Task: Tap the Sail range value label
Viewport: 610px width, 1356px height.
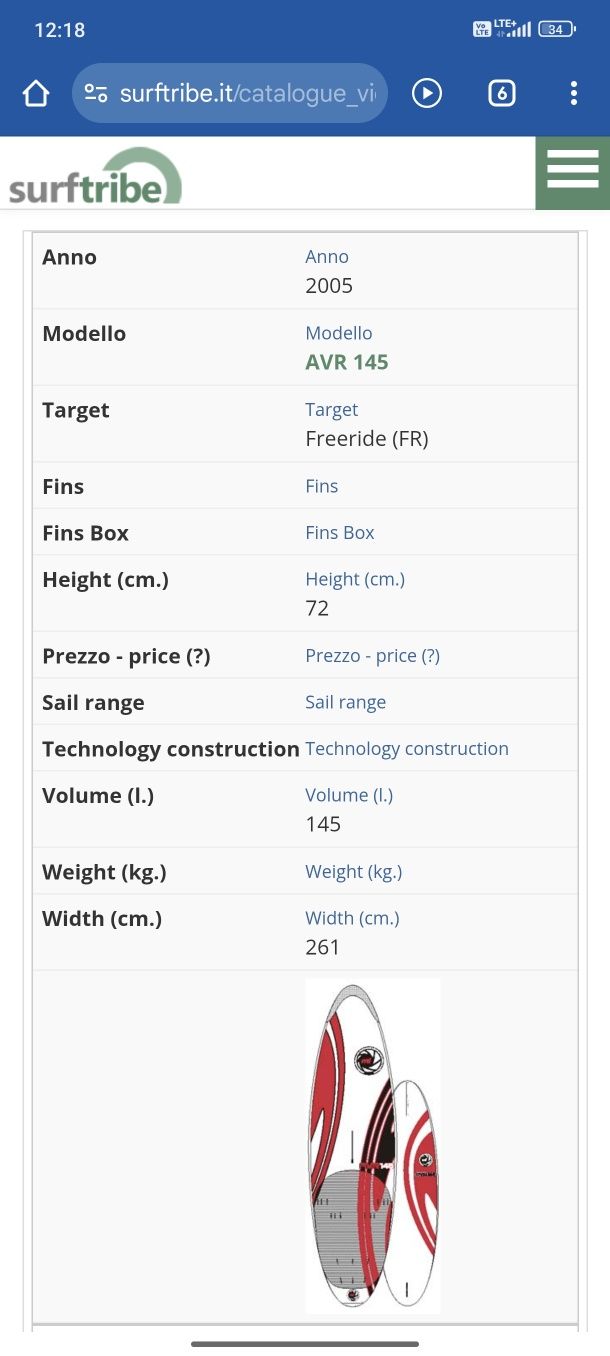Action: pos(345,702)
